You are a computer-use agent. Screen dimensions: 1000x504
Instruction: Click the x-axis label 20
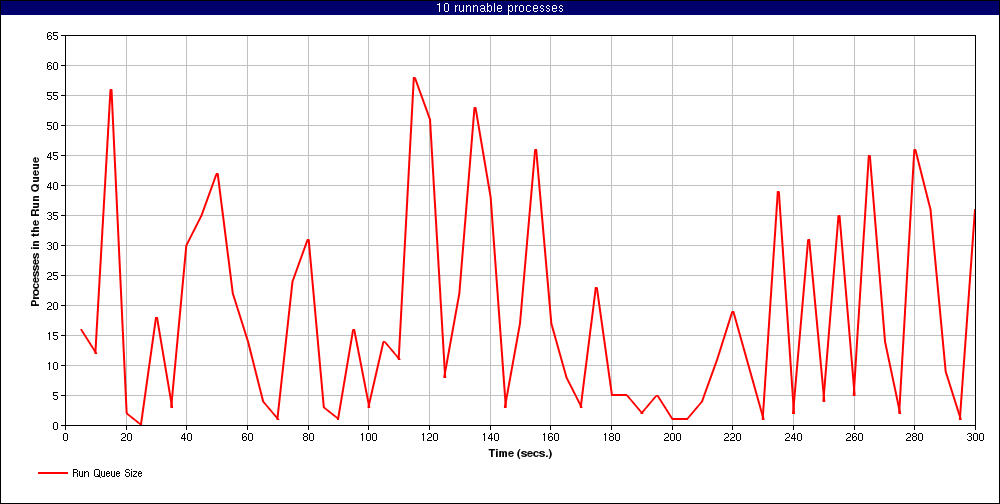[x=126, y=437]
